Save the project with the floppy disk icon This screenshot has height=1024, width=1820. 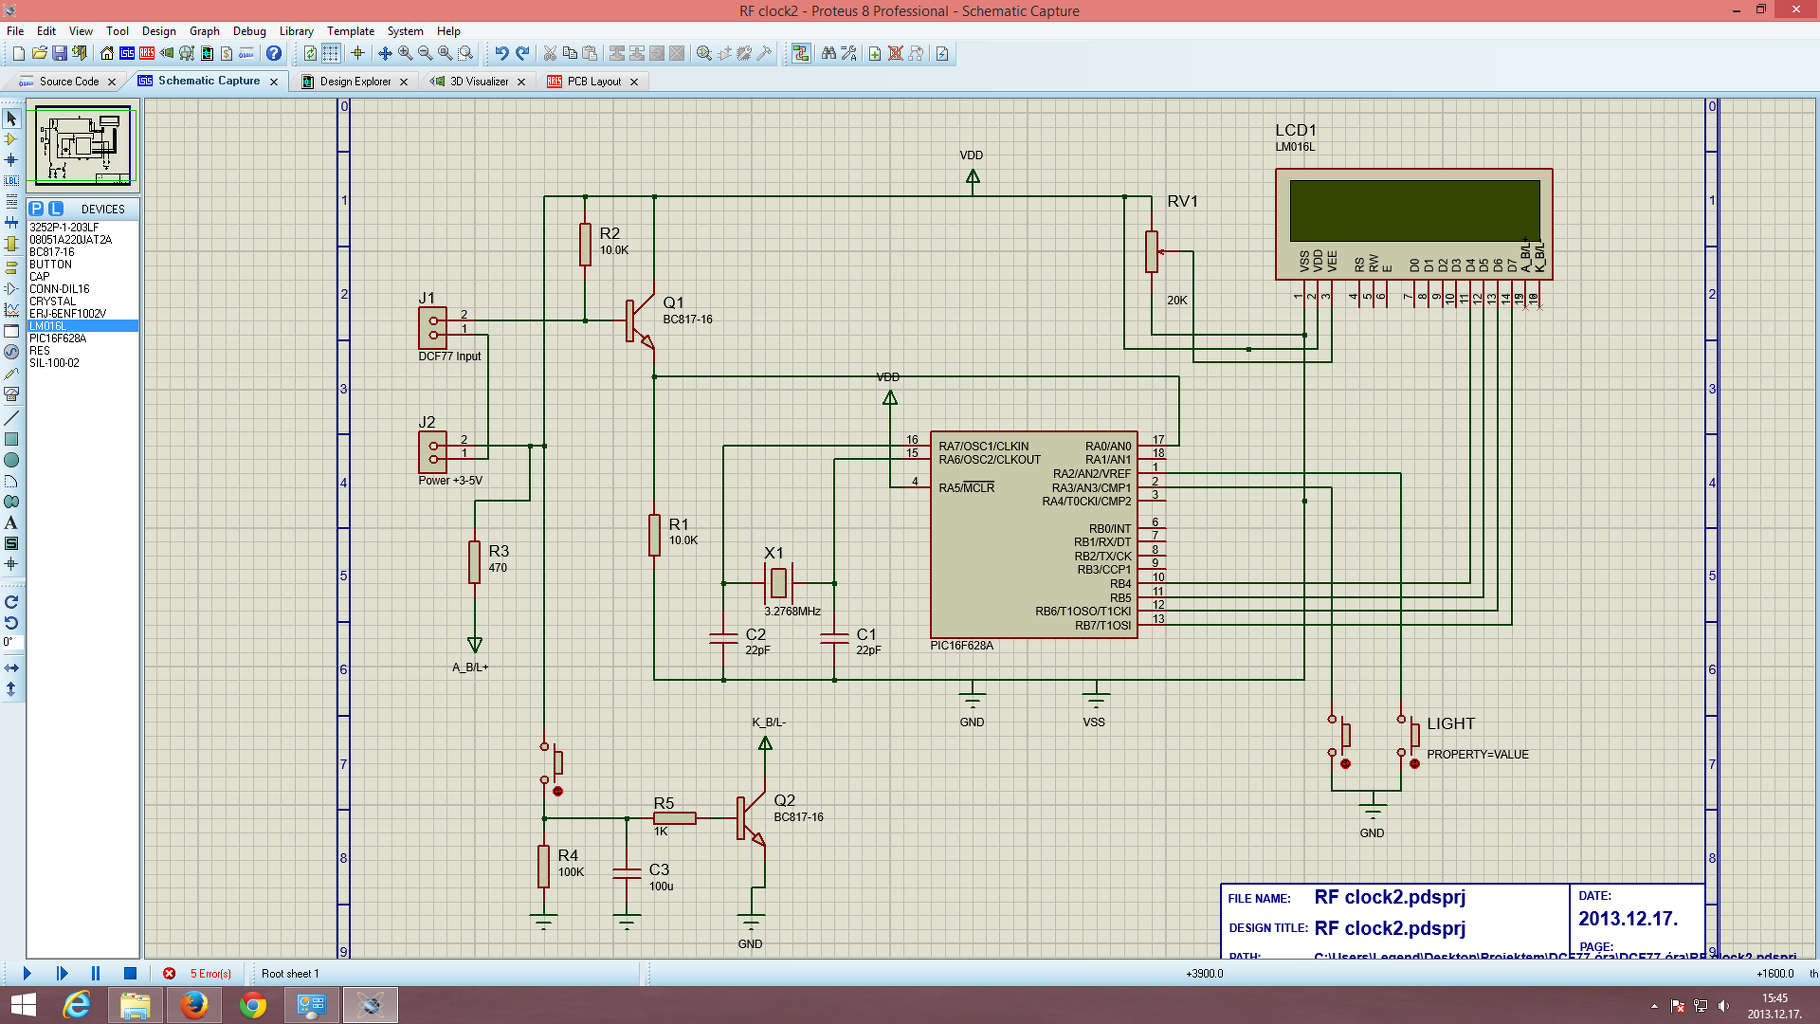tap(59, 54)
